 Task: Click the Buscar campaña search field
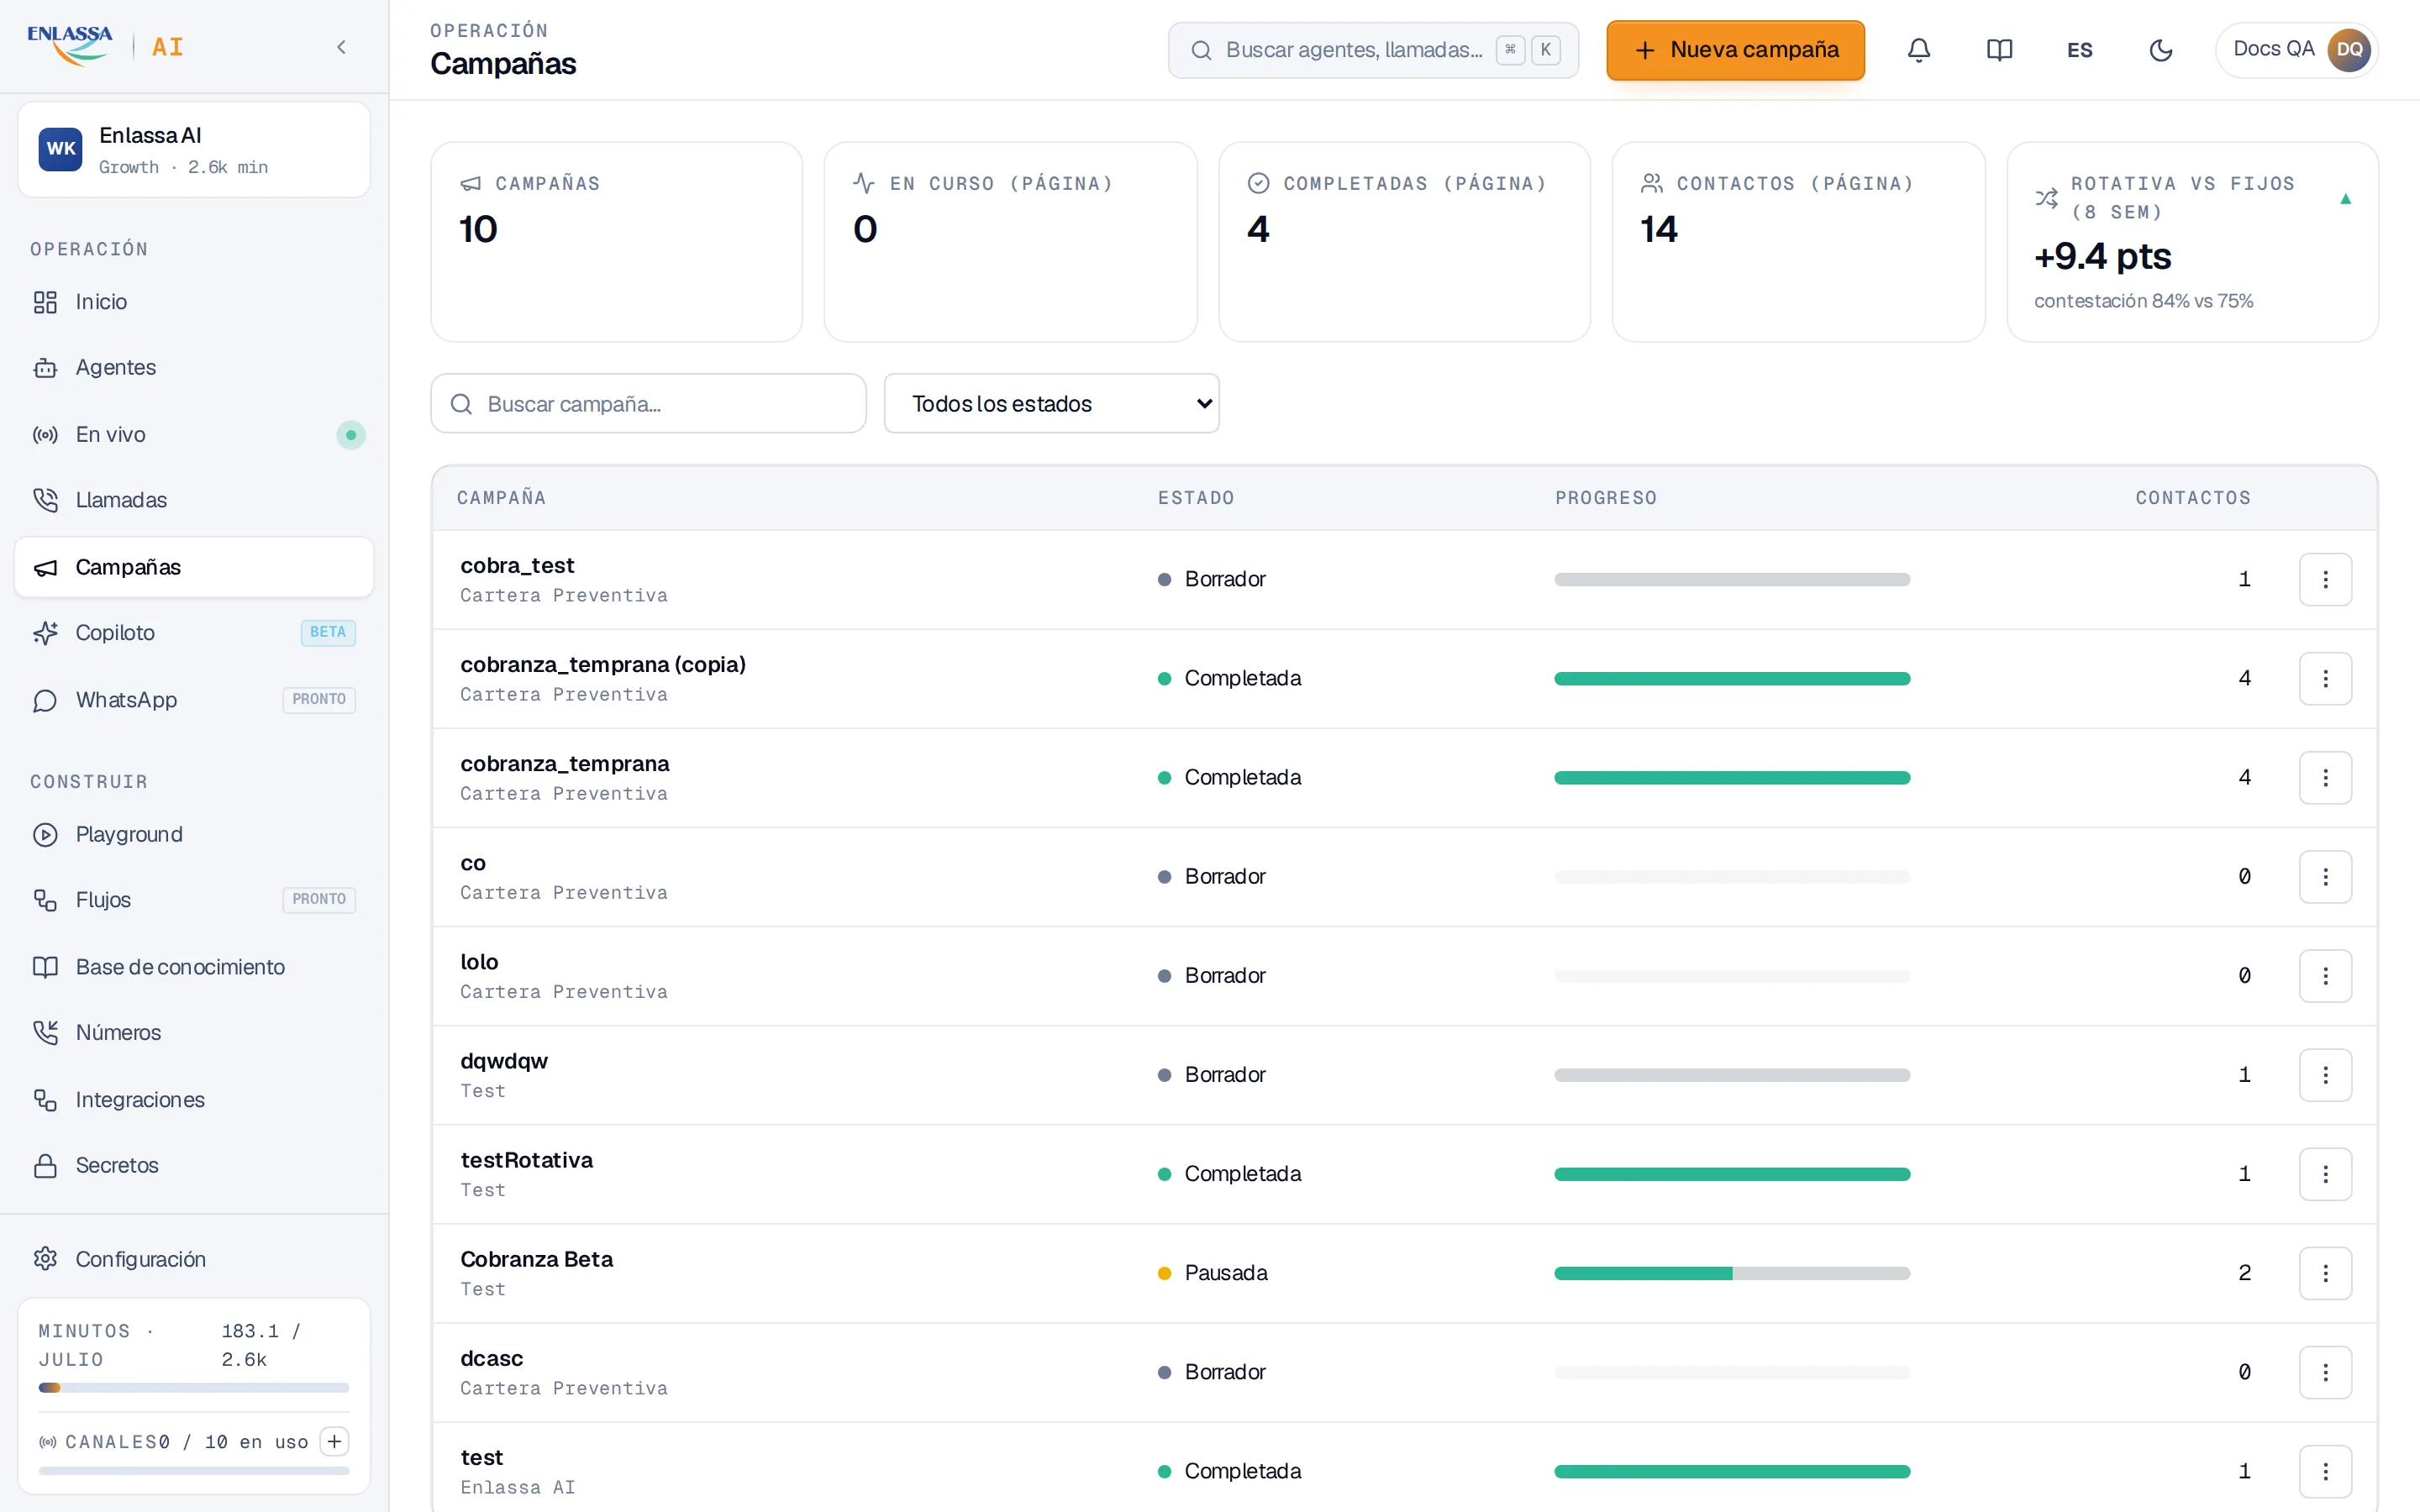pyautogui.click(x=648, y=404)
